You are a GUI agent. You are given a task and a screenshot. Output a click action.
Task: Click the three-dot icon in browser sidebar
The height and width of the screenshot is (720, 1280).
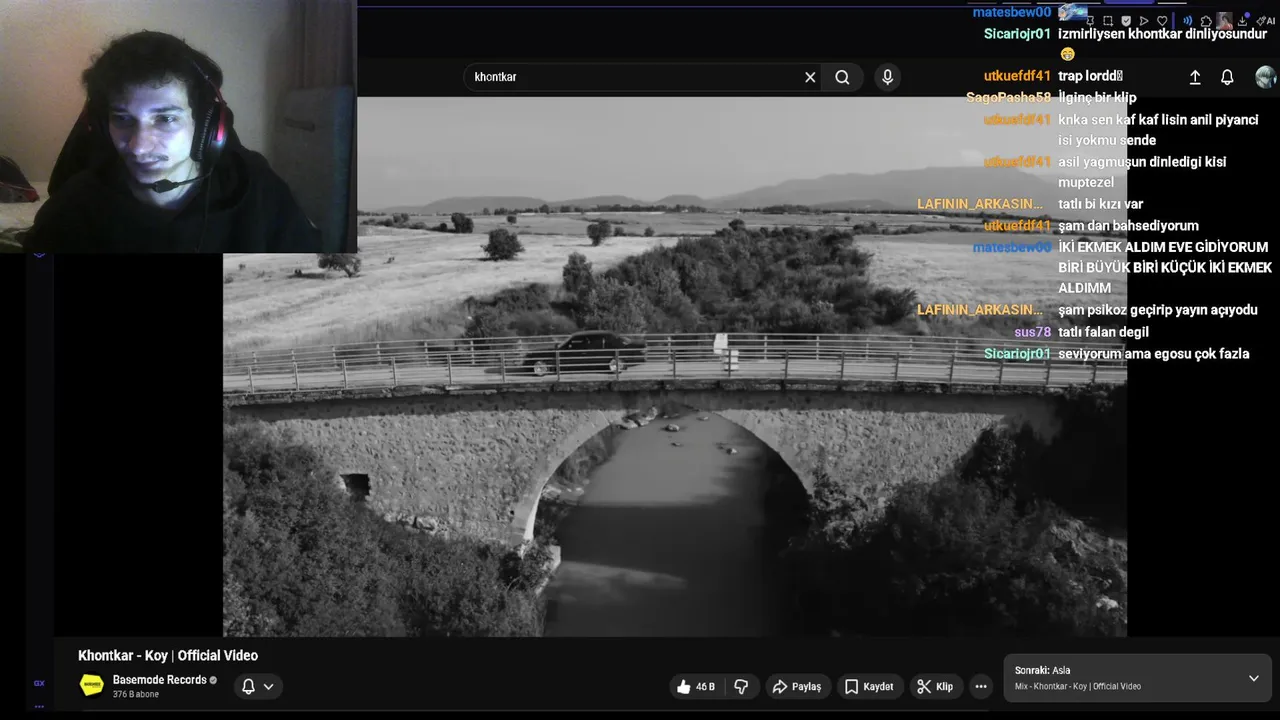39,705
